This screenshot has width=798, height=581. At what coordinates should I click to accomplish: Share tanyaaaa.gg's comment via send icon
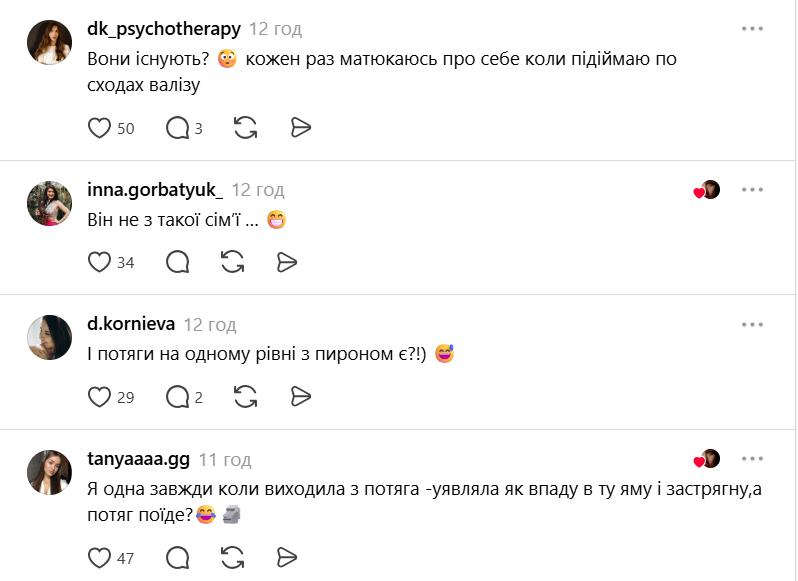(287, 557)
